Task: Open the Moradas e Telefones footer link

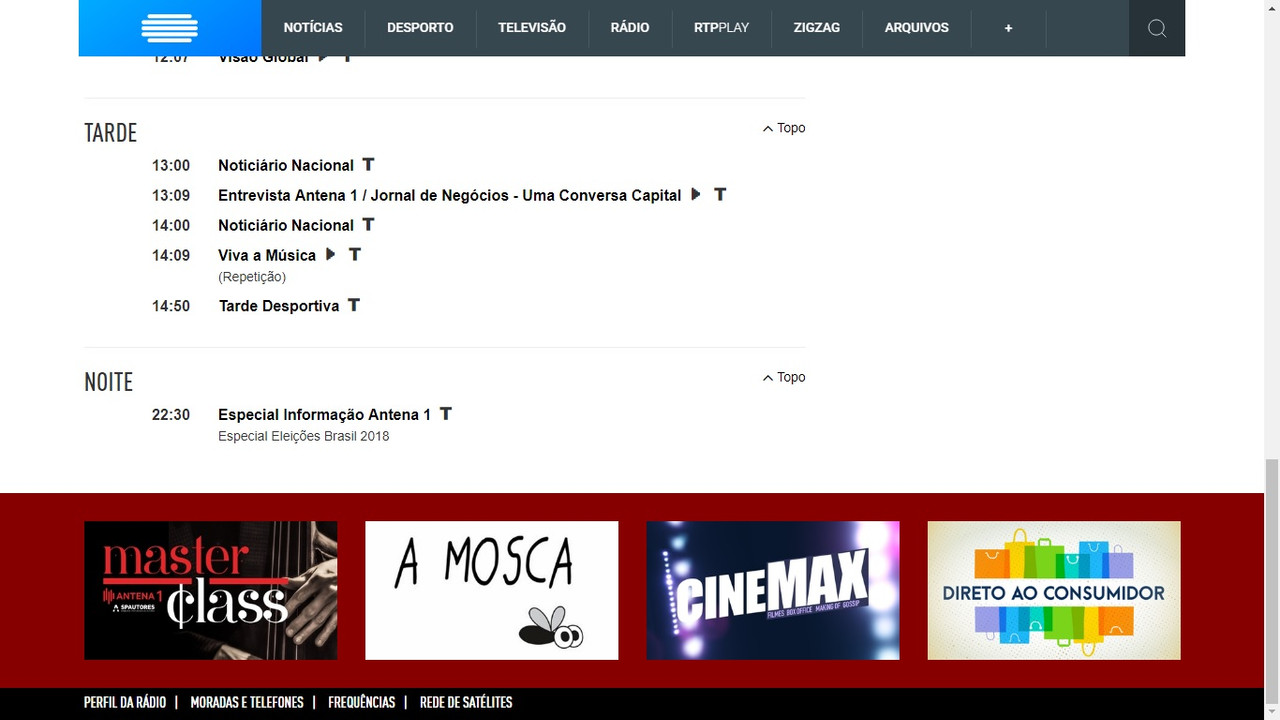Action: click(247, 702)
